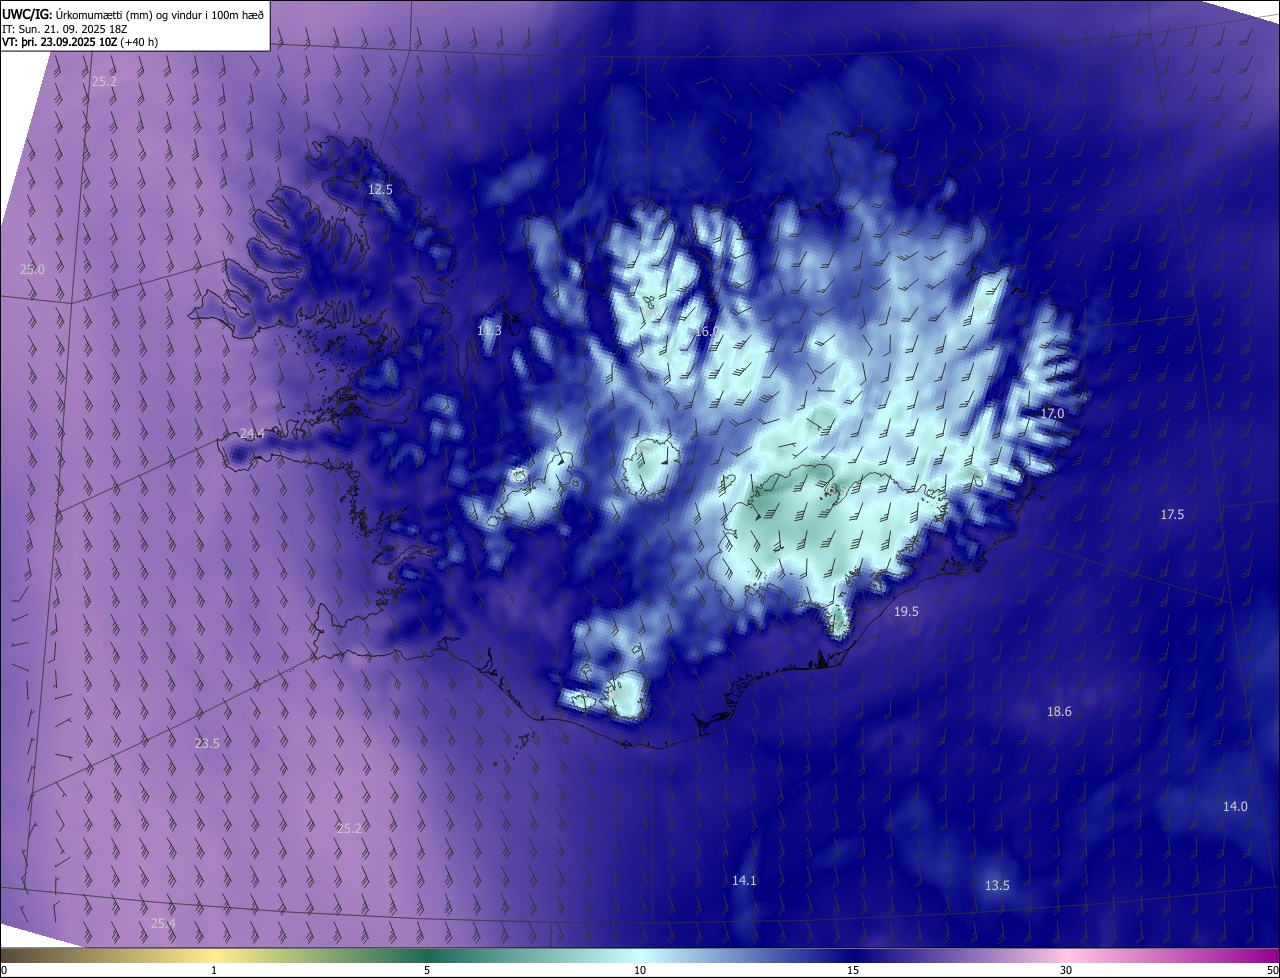Click the 14.1 value label
The image size is (1280, 978).
point(744,880)
